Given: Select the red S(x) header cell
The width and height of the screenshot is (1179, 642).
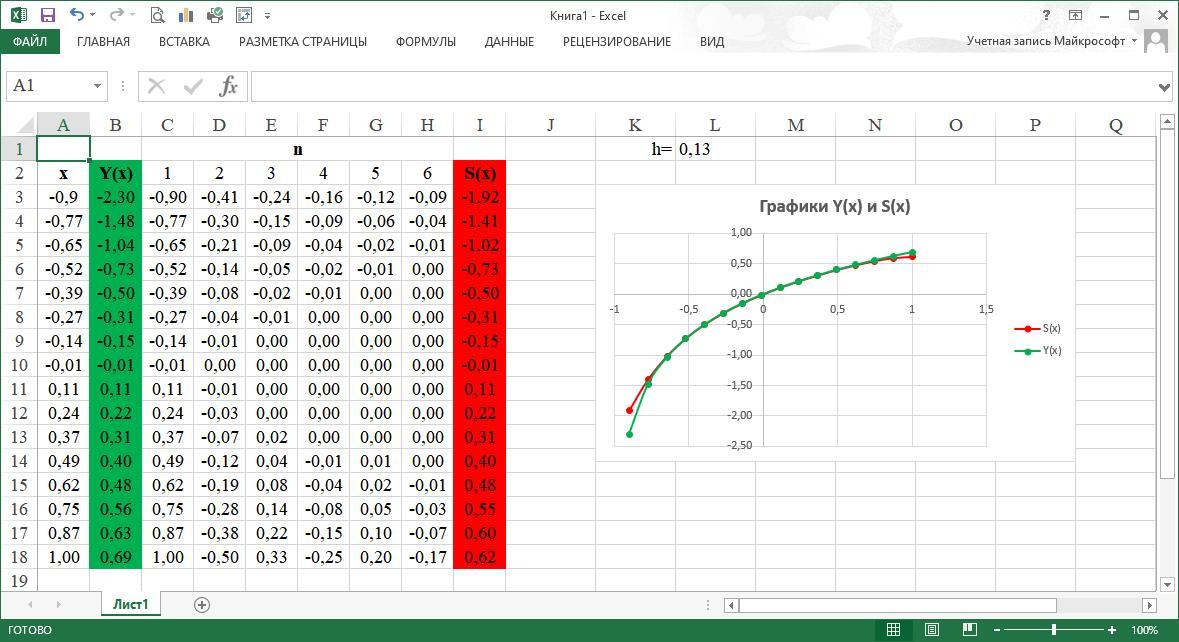Looking at the screenshot, I should point(479,173).
